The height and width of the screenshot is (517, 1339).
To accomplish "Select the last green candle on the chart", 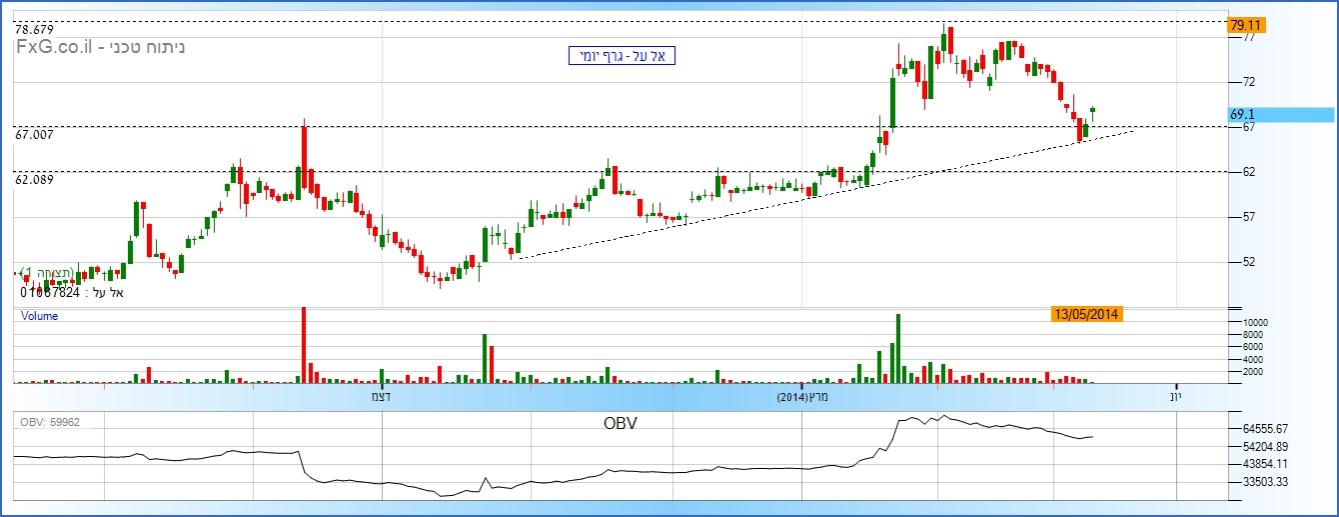I will pos(1093,110).
